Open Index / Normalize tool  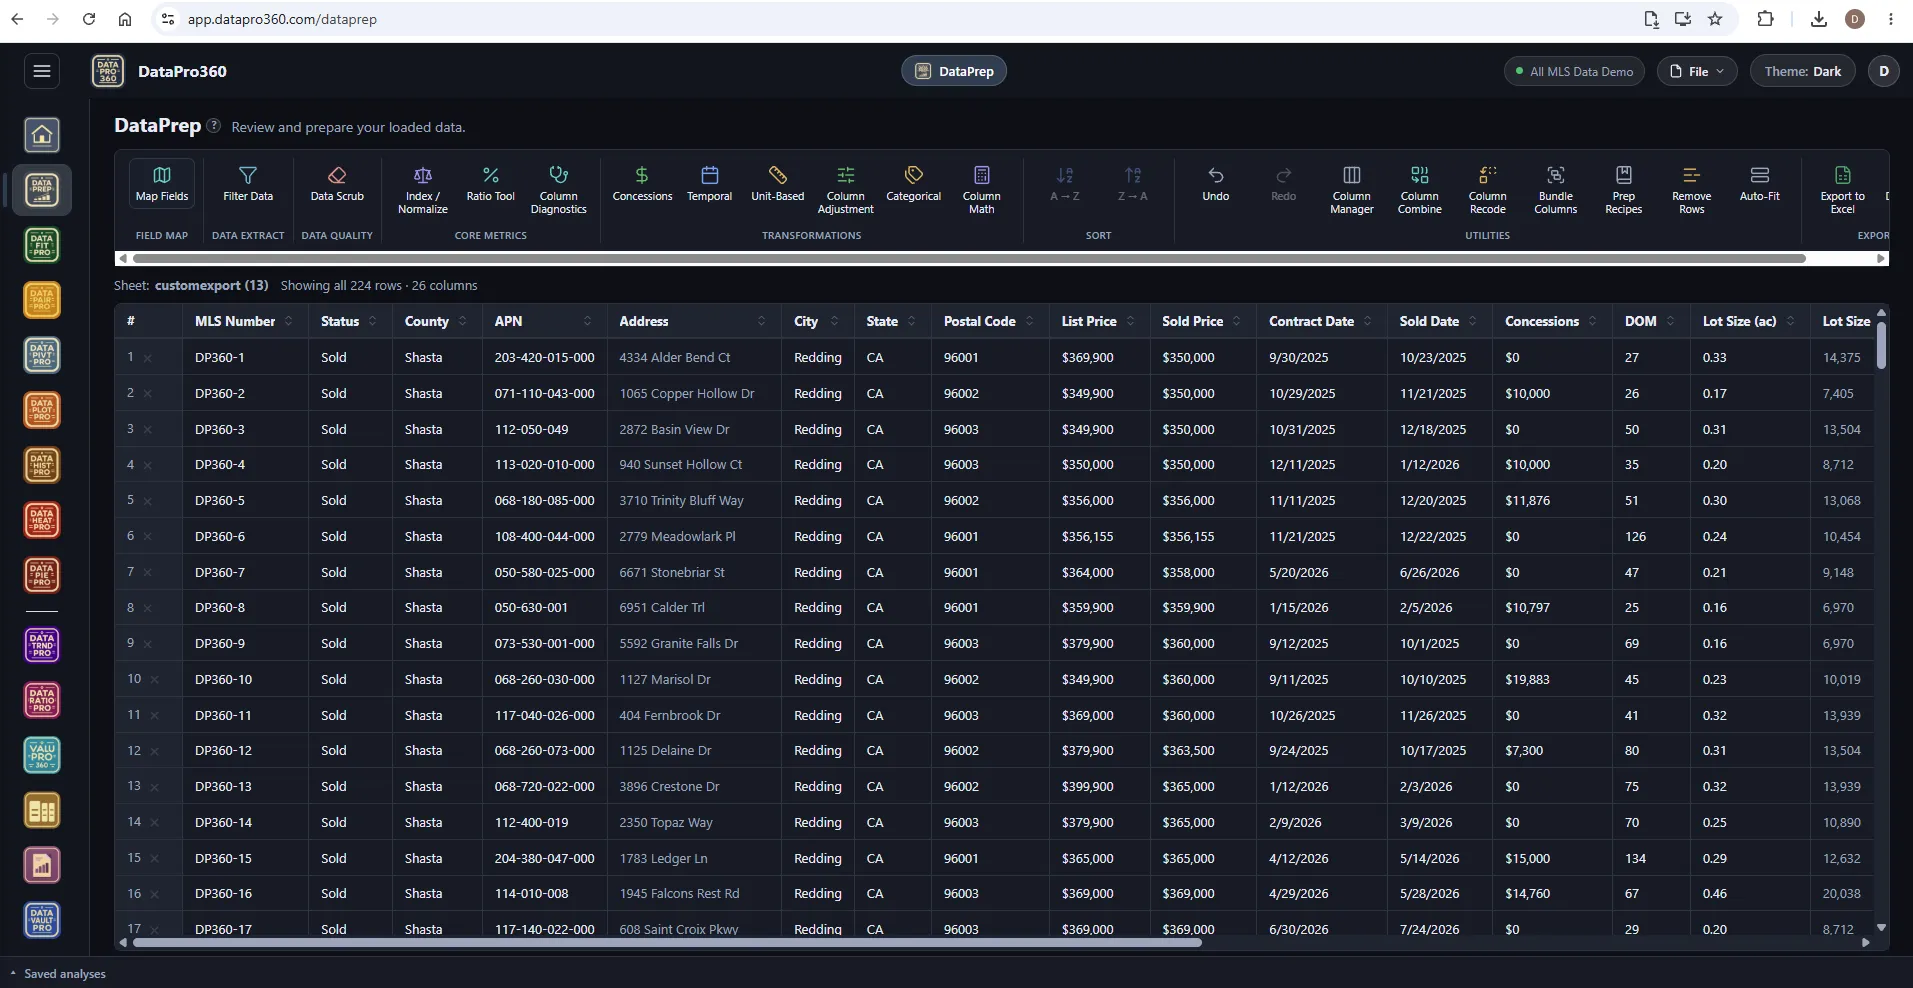coord(423,190)
